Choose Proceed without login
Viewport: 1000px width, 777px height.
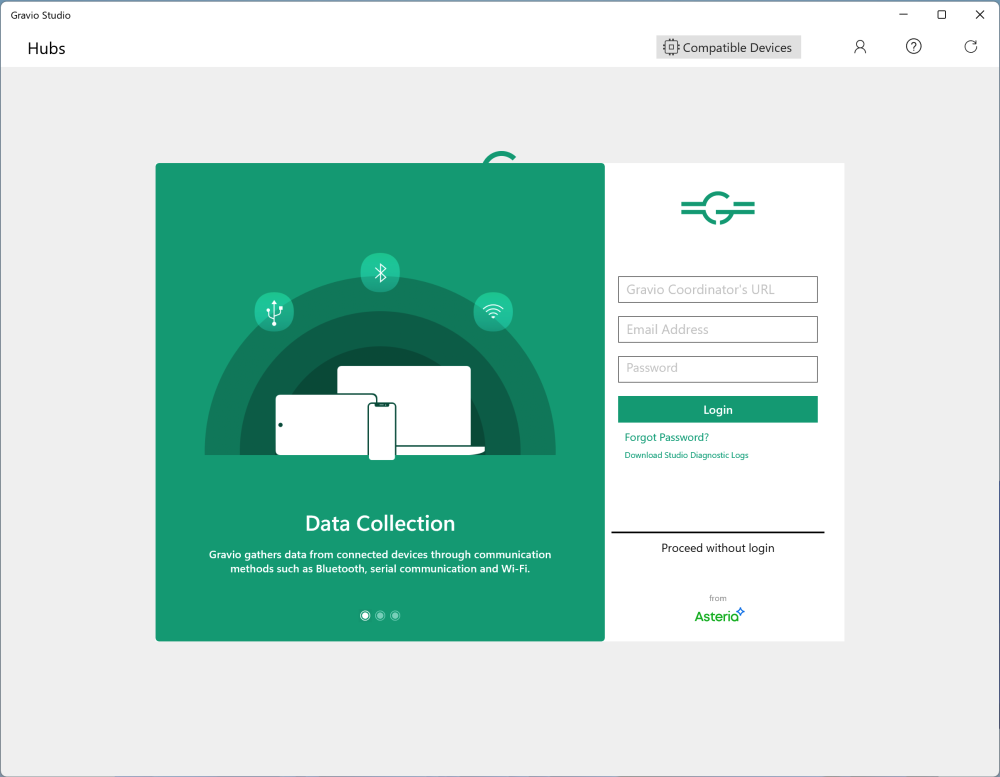click(x=717, y=548)
